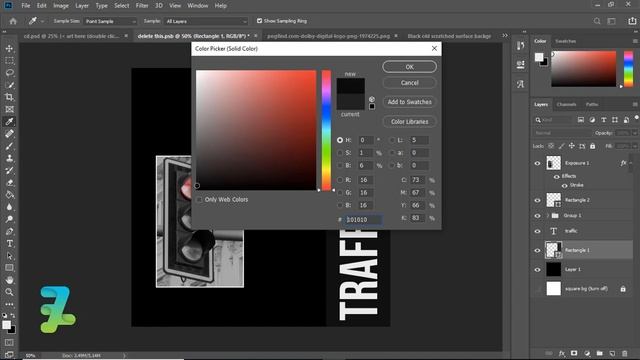Click the current color swatch in dialog

coord(351,102)
